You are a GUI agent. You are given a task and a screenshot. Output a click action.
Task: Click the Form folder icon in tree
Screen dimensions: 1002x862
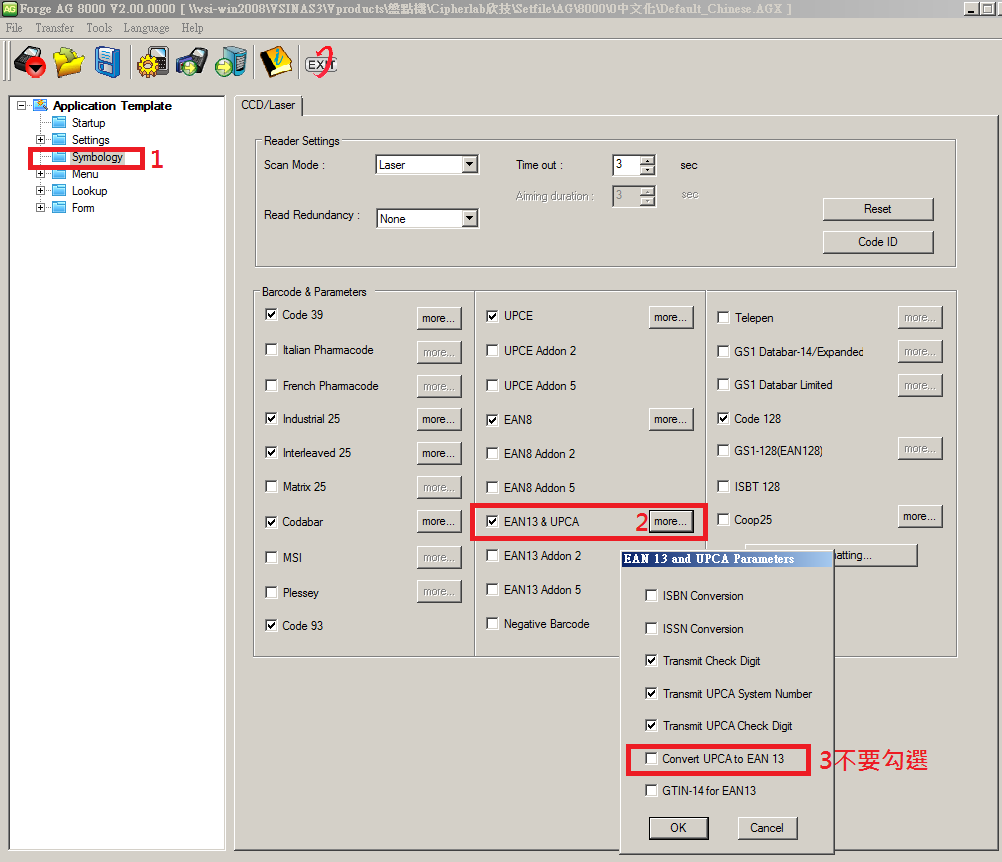59,207
